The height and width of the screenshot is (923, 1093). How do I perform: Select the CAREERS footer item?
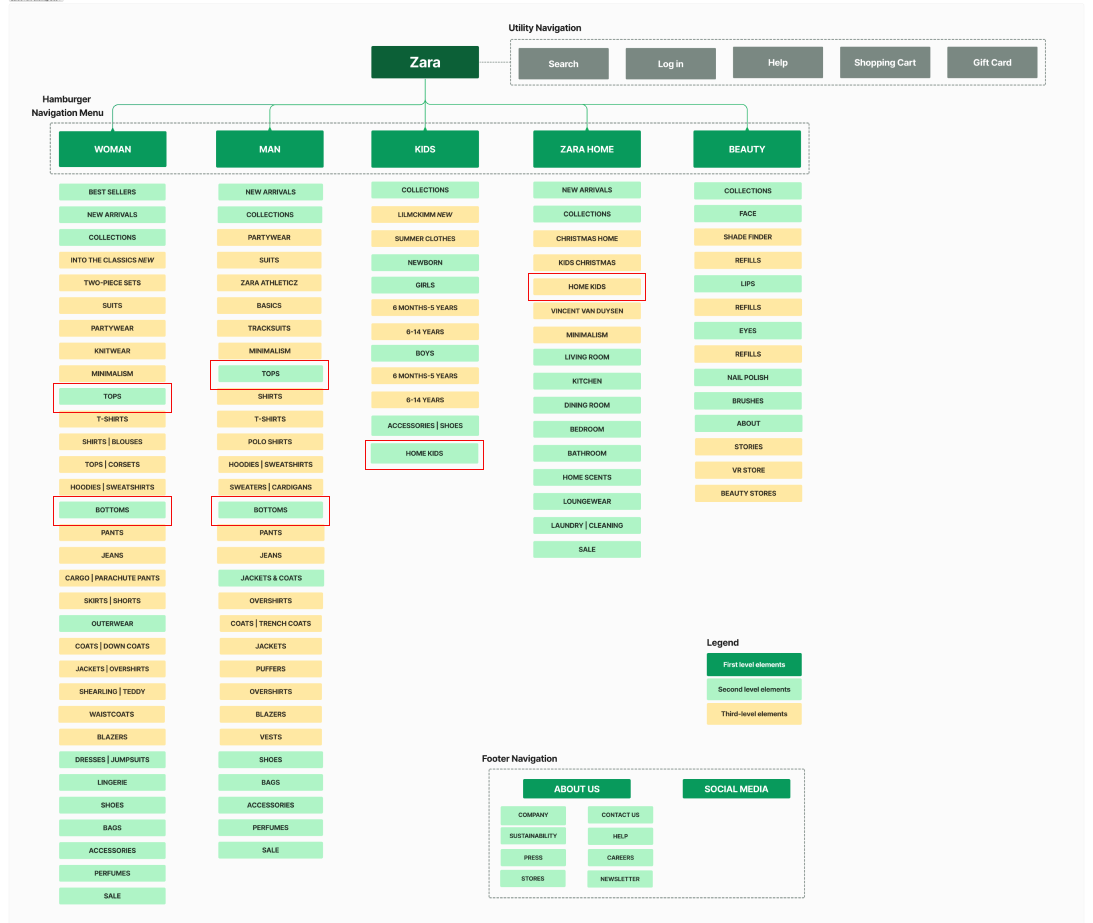point(620,857)
